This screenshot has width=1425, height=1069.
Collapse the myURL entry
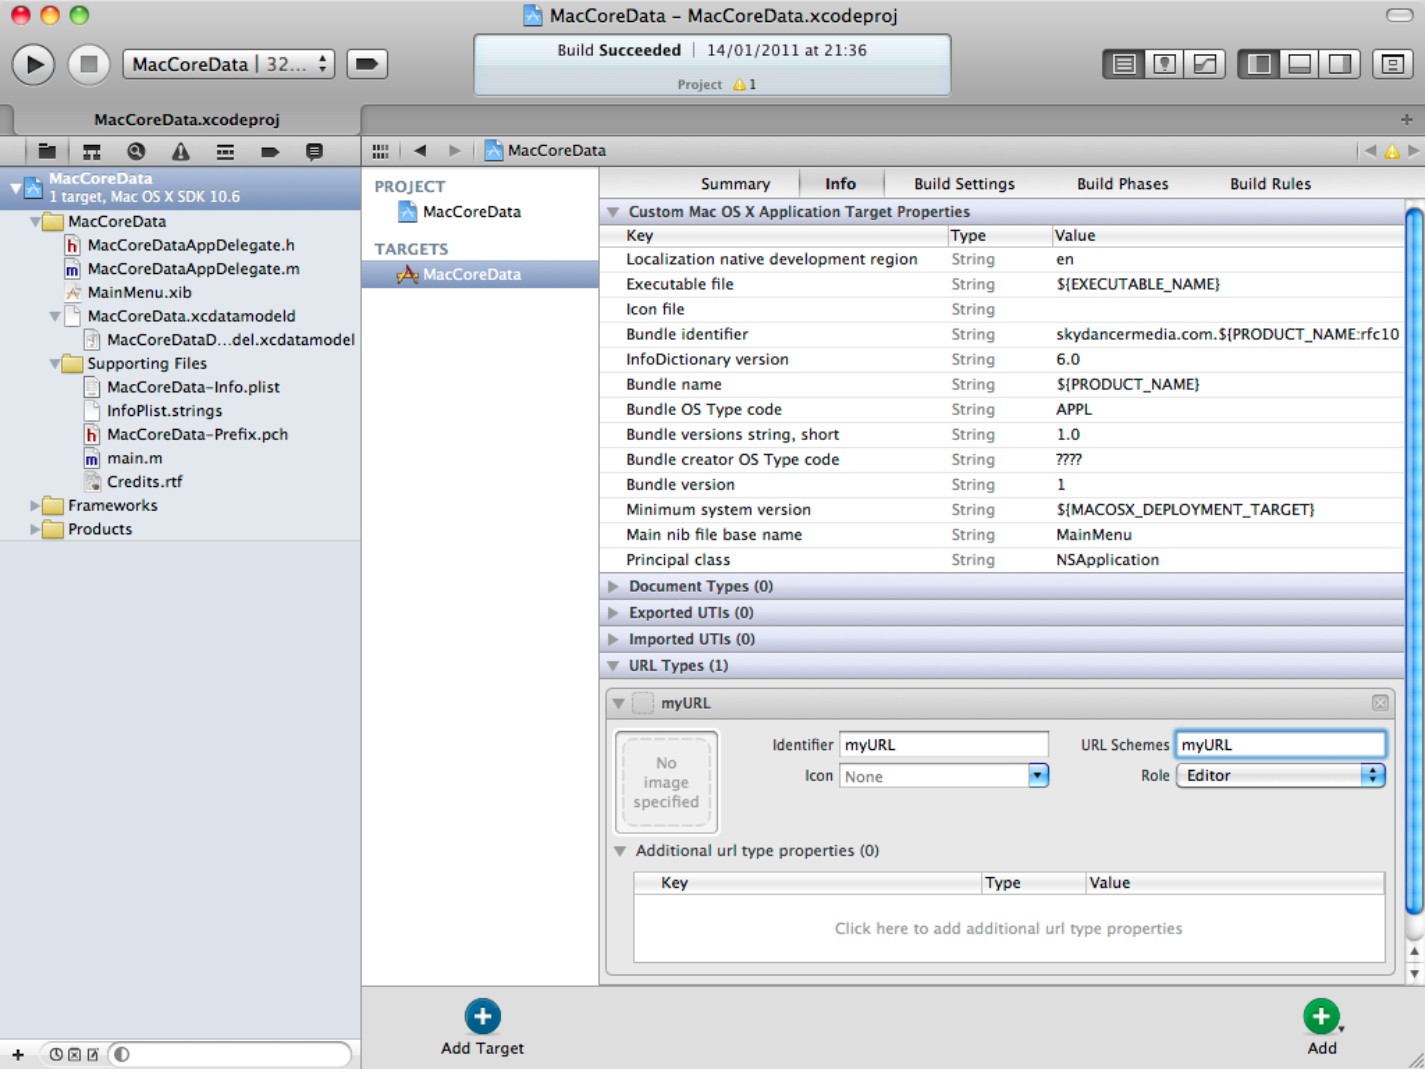point(618,703)
